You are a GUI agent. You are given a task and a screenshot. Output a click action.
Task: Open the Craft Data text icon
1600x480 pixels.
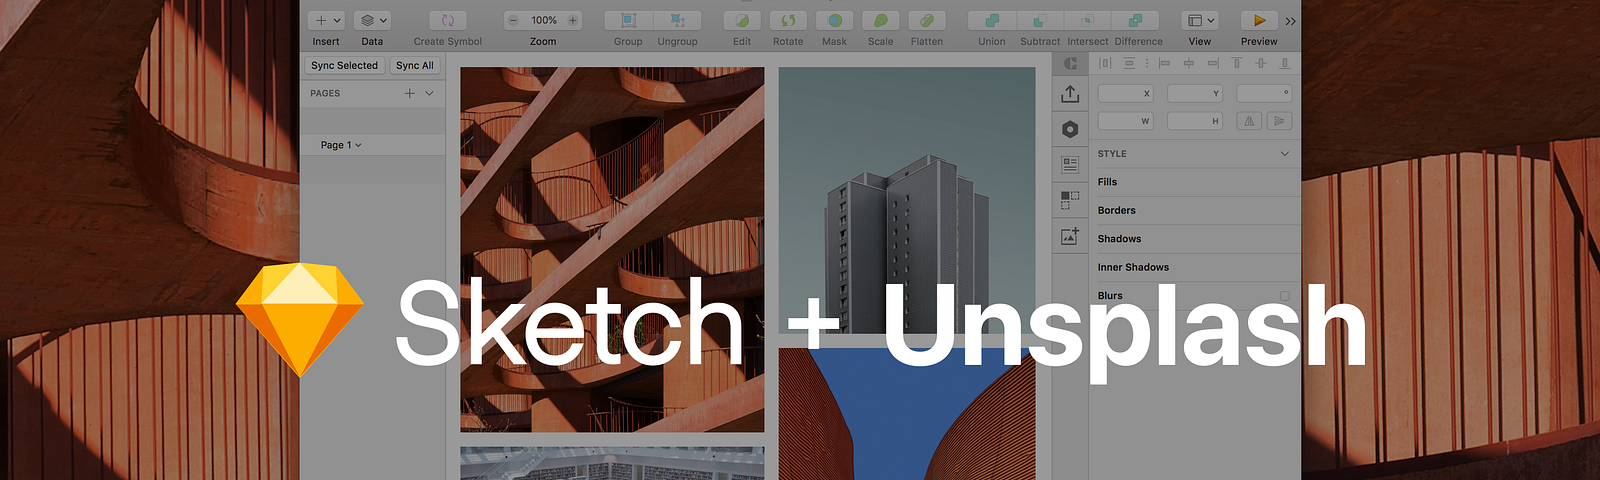tap(1070, 165)
